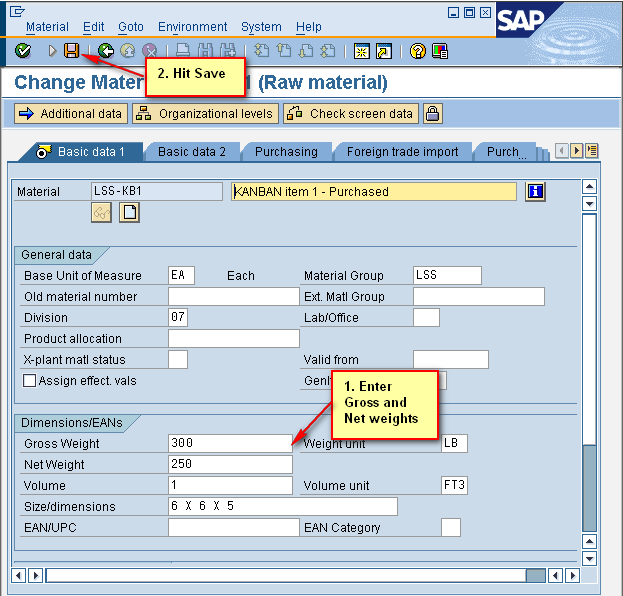Click the padlock icon button

click(433, 114)
